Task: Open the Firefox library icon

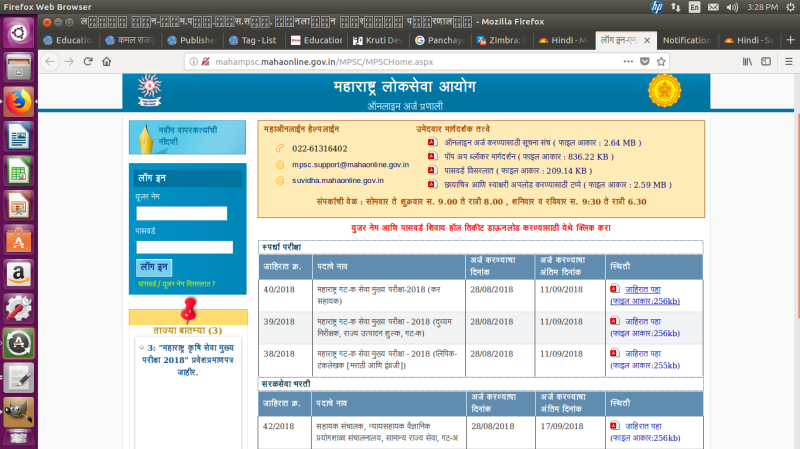Action: 747,62
